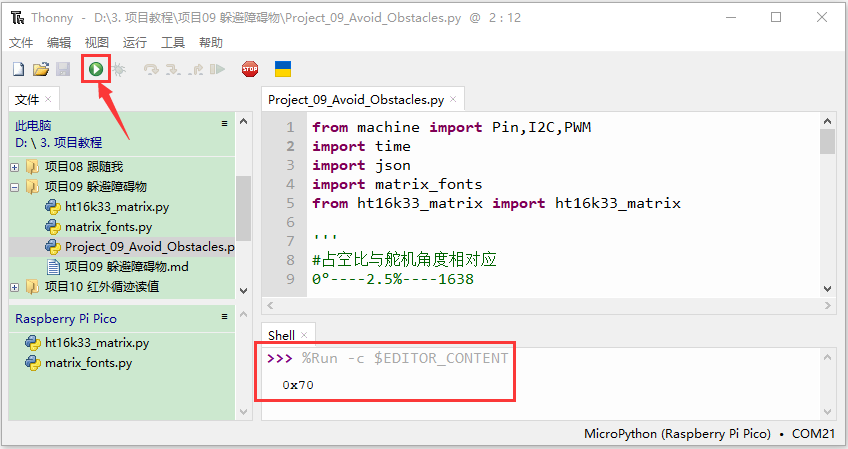Click the Resume execution toolbar icon
Viewport: 848px width, 449px height.
pyautogui.click(x=217, y=69)
